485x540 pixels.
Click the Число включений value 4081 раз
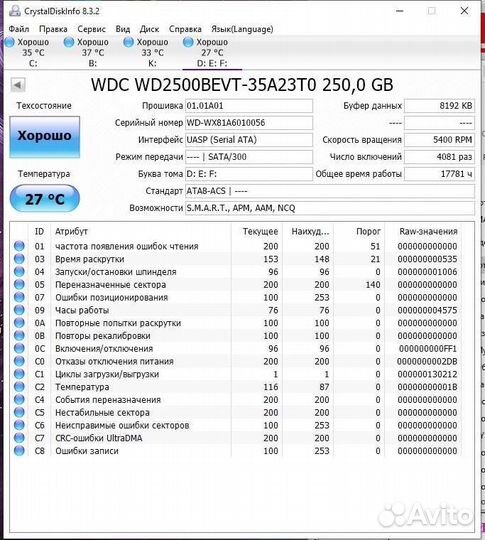tap(439, 157)
